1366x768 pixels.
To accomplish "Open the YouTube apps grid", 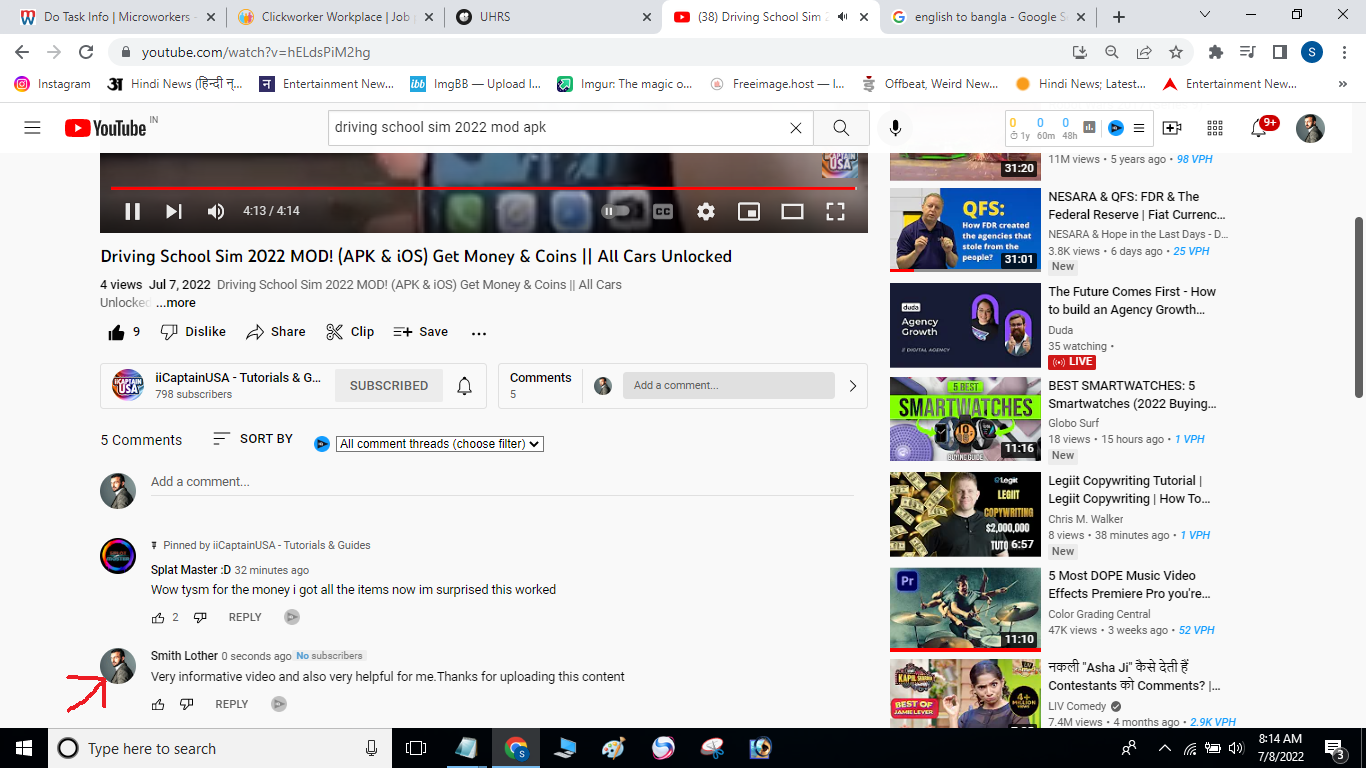I will coord(1215,128).
